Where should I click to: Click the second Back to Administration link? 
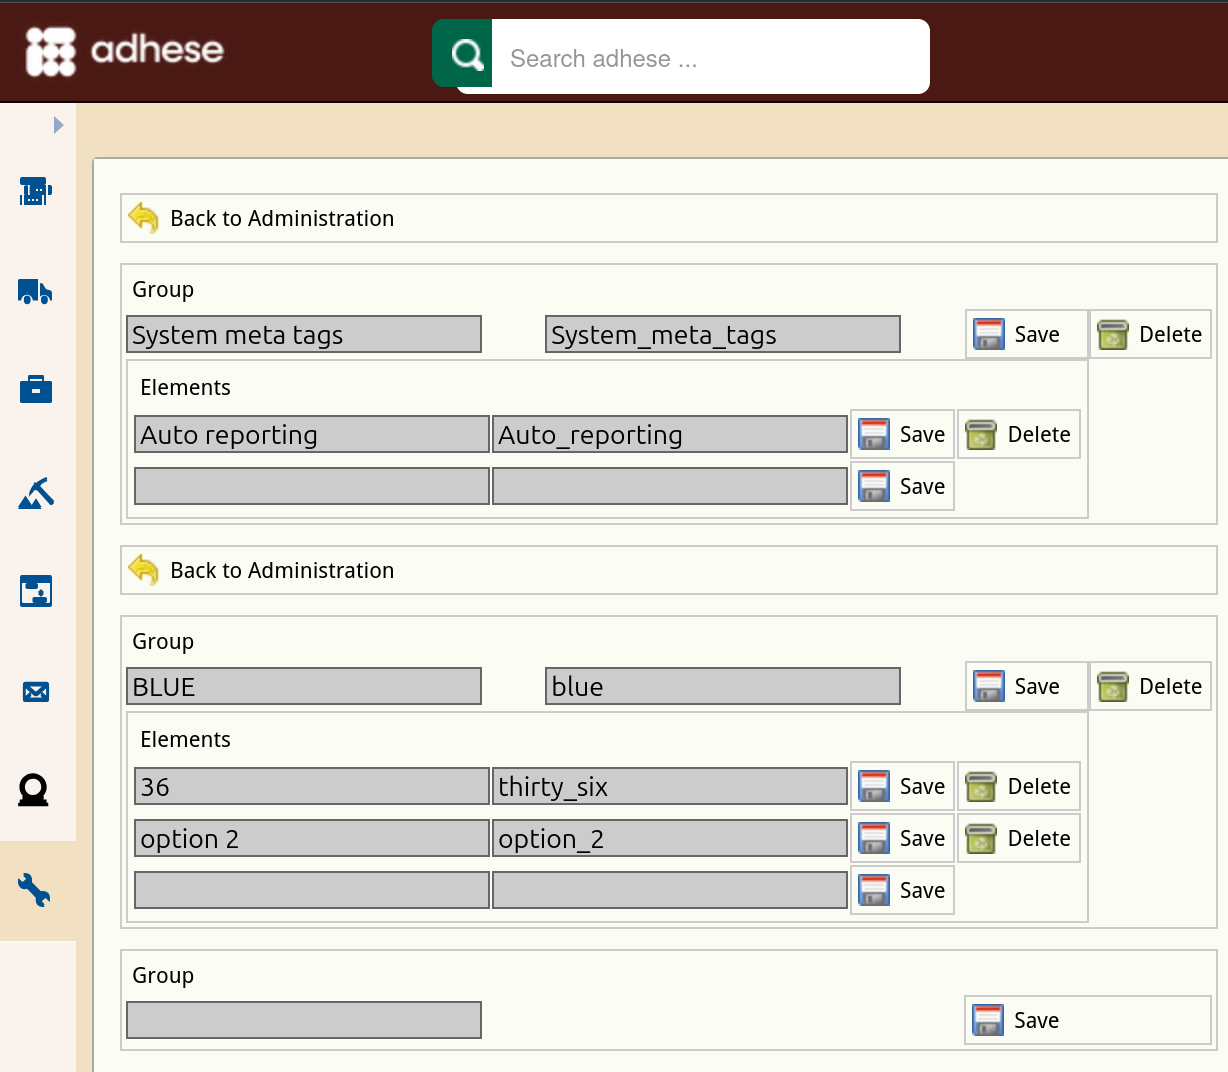point(281,571)
